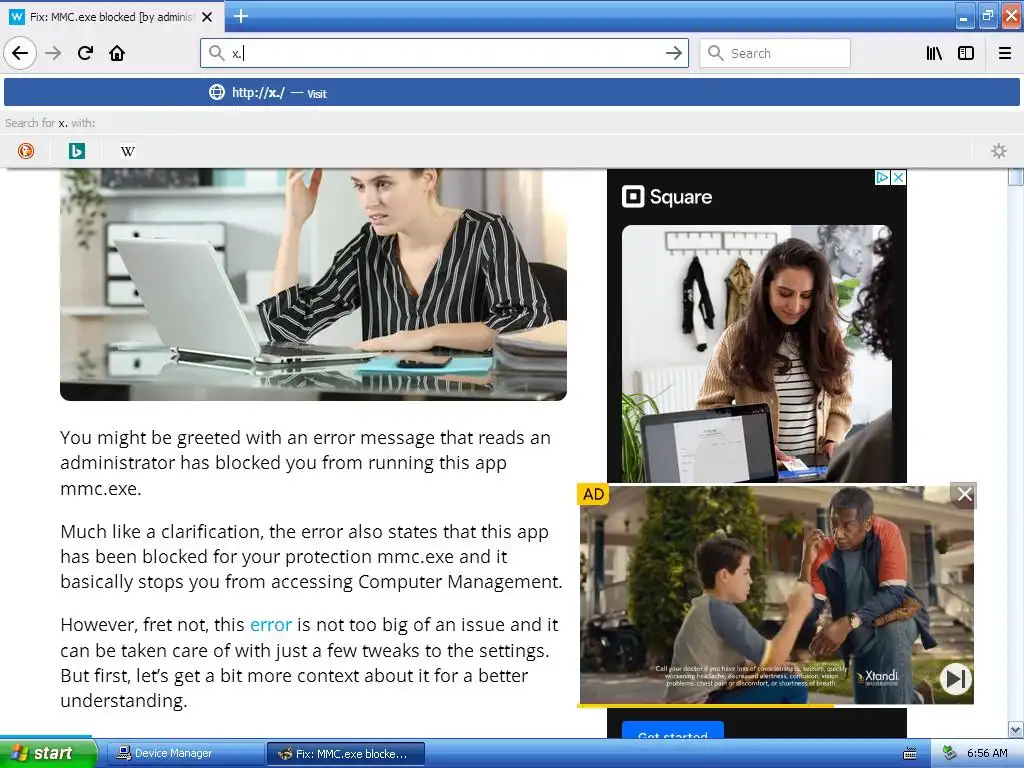Follow the 'error' hyperlink in article
1024x768 pixels.
click(270, 624)
